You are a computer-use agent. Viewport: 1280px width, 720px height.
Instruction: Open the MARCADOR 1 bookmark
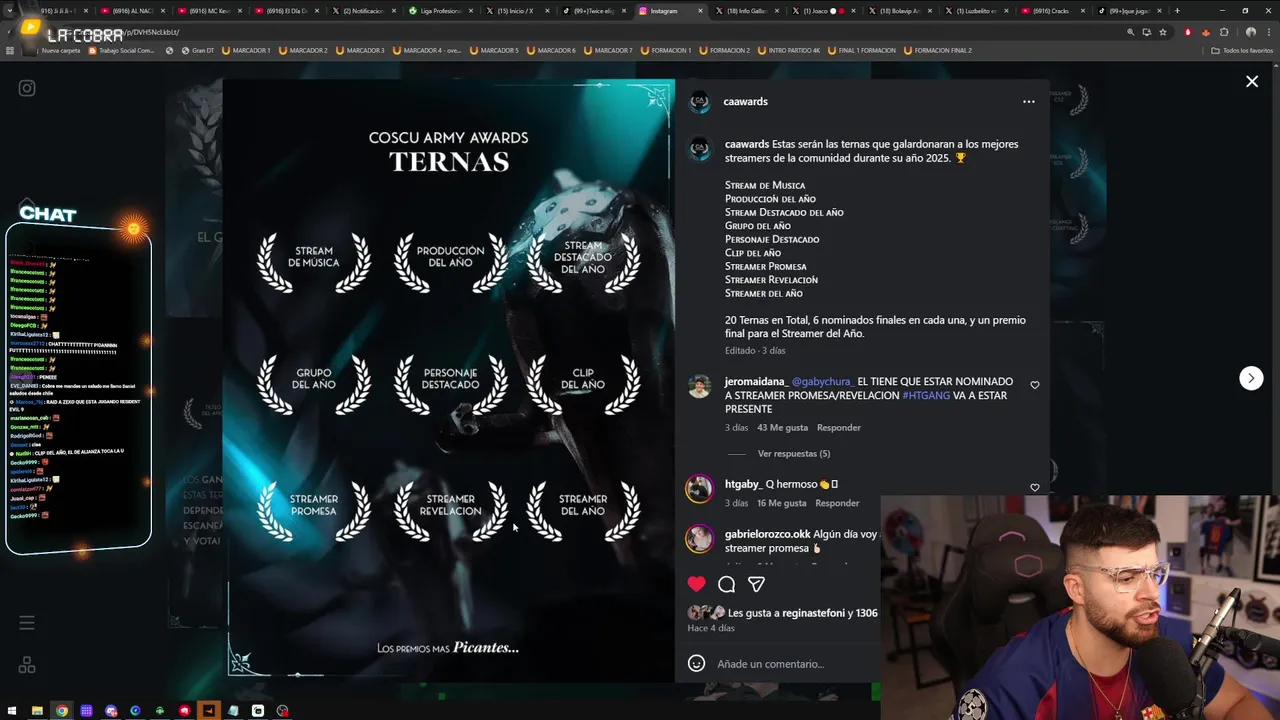click(244, 50)
